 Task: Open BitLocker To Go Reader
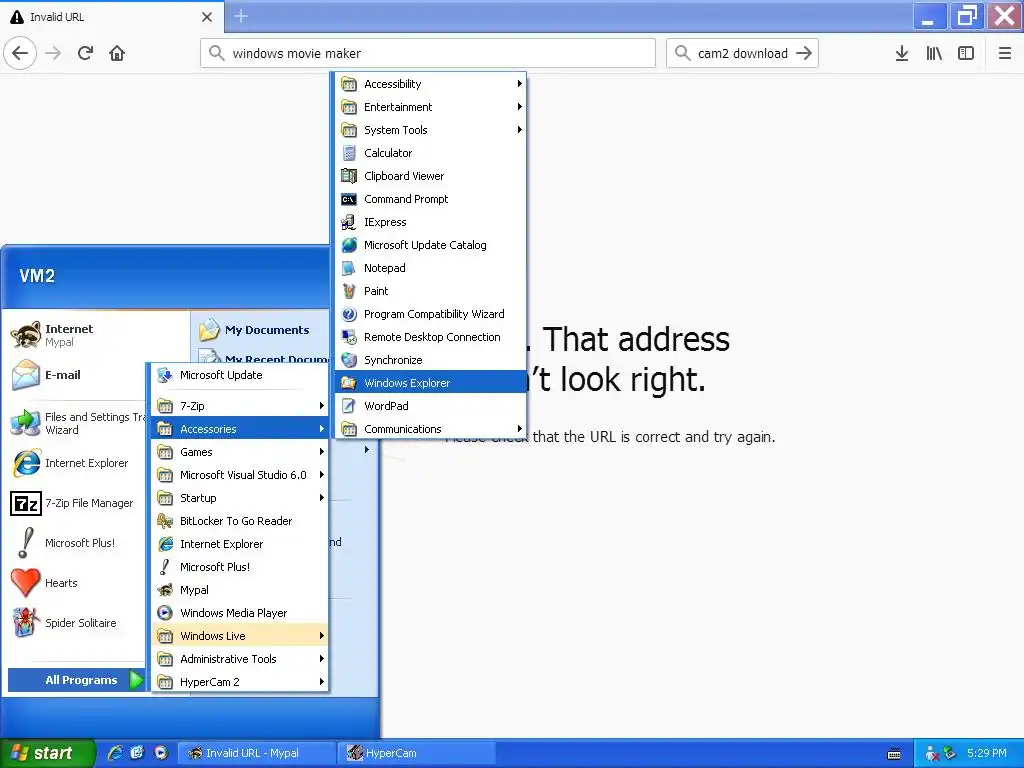[240, 520]
